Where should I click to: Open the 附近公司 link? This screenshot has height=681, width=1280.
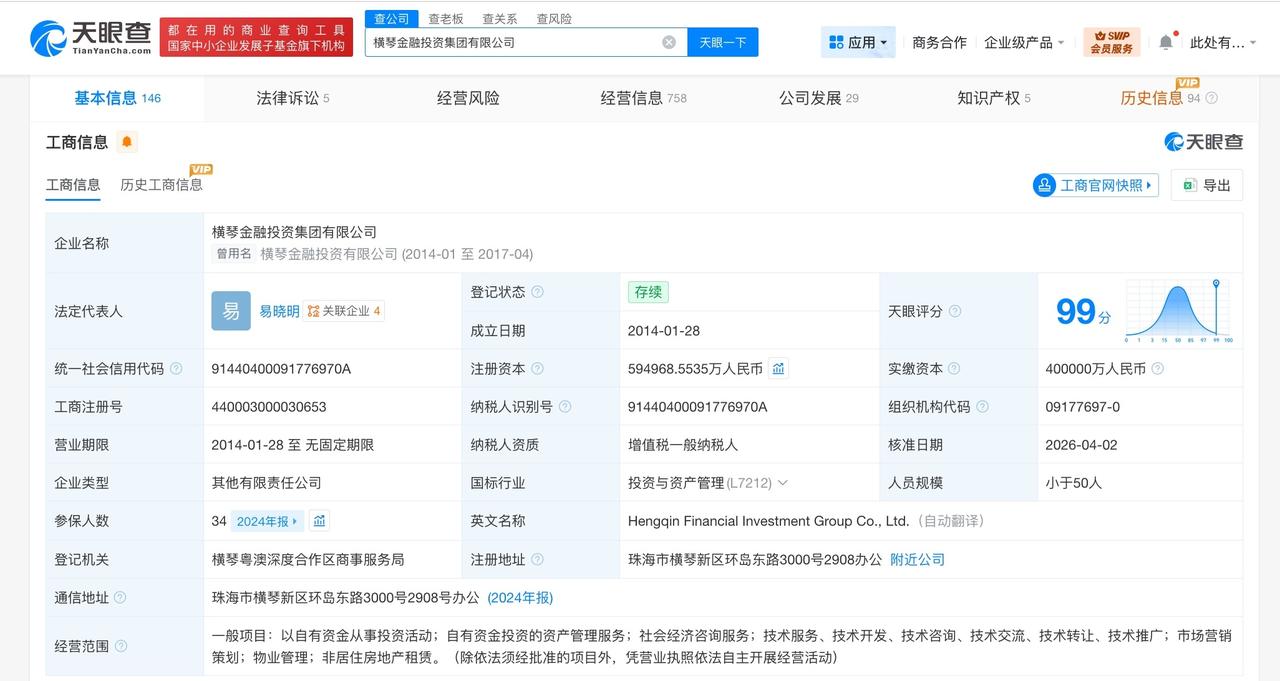click(916, 559)
